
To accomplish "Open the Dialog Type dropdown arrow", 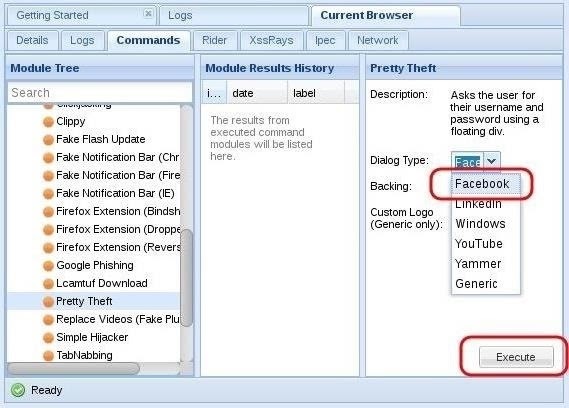I will 492,160.
